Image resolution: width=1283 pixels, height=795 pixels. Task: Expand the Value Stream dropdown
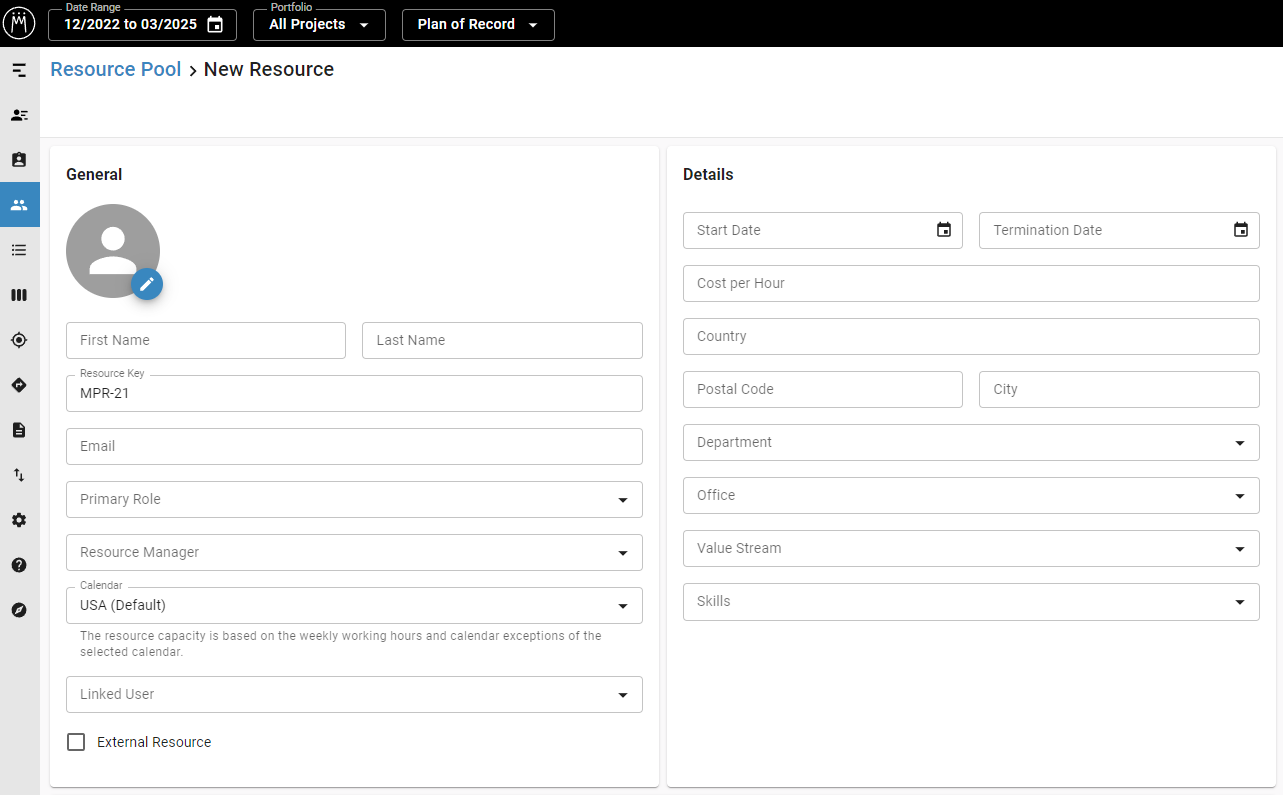point(971,548)
